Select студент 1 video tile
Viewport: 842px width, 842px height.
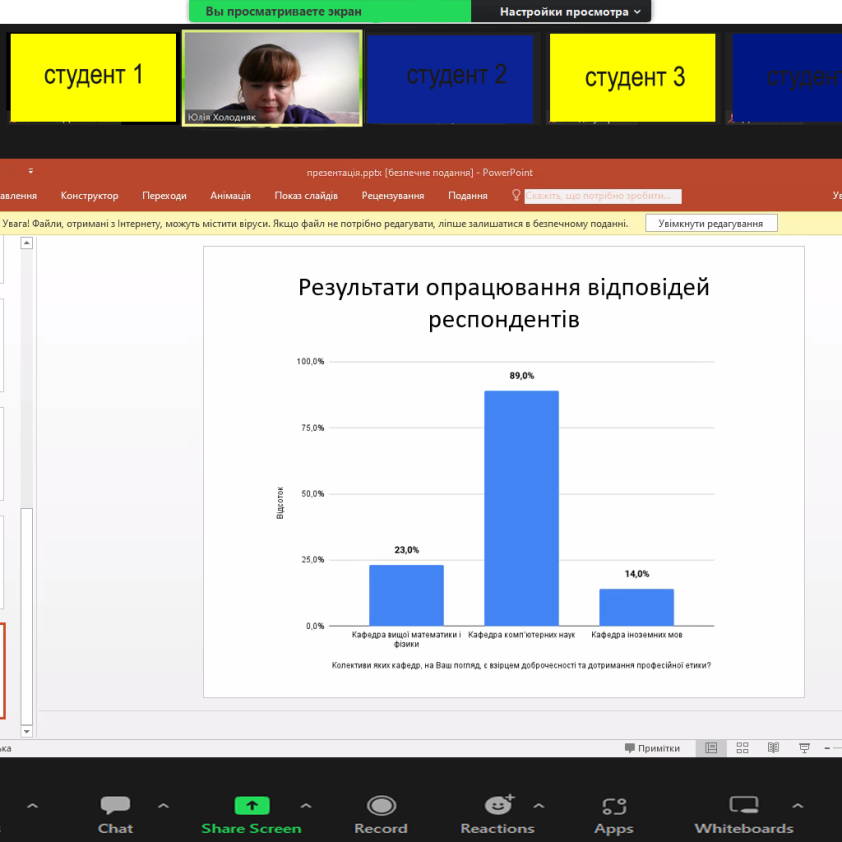[93, 77]
